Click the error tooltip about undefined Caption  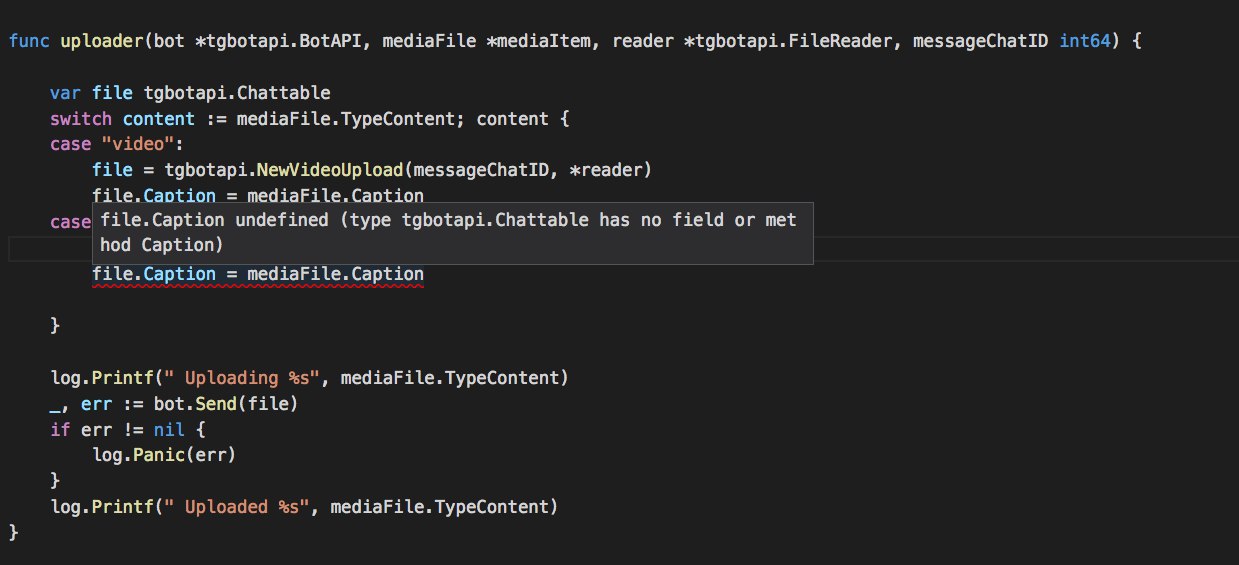tap(452, 232)
